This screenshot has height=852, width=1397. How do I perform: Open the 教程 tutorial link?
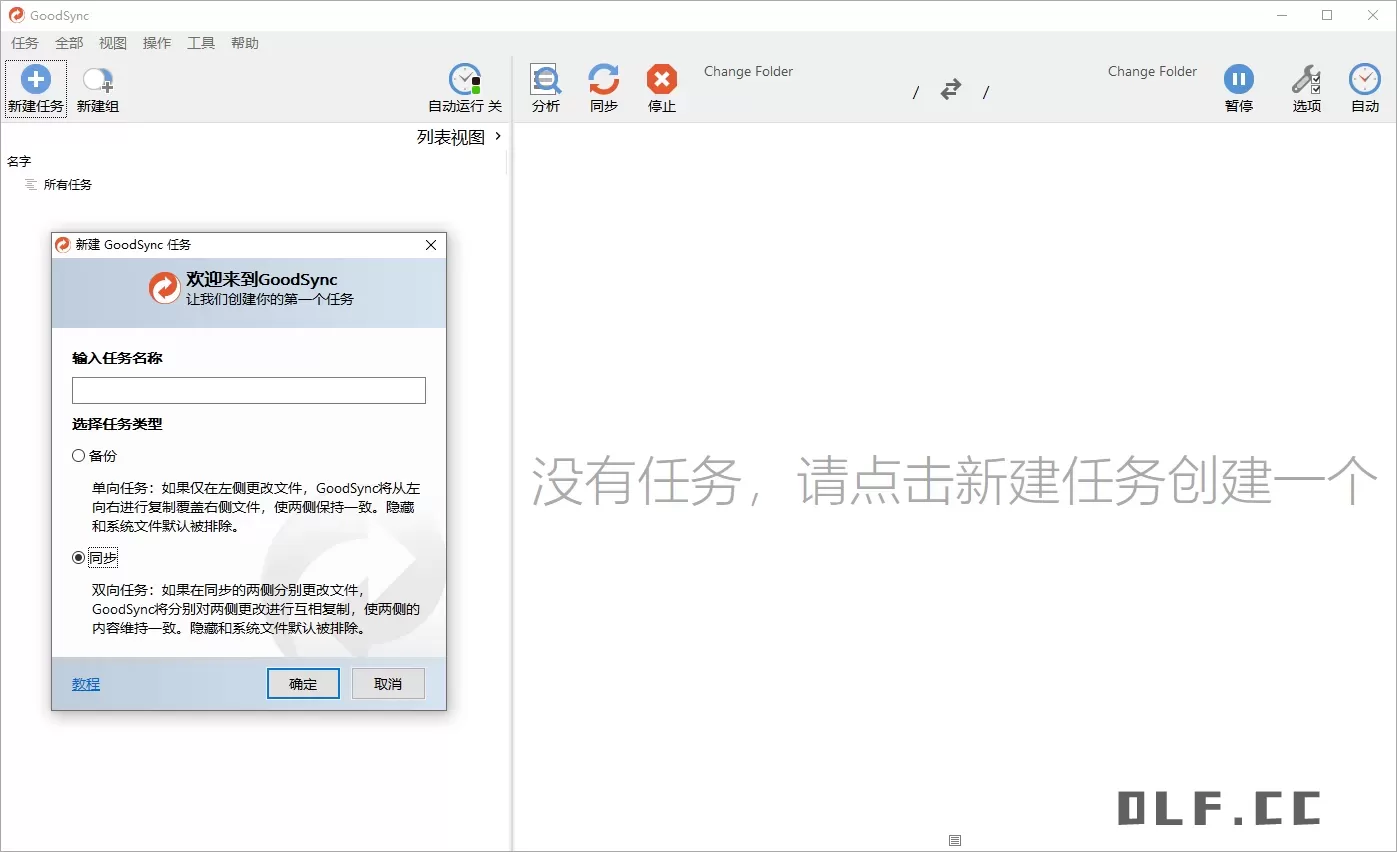pos(85,683)
